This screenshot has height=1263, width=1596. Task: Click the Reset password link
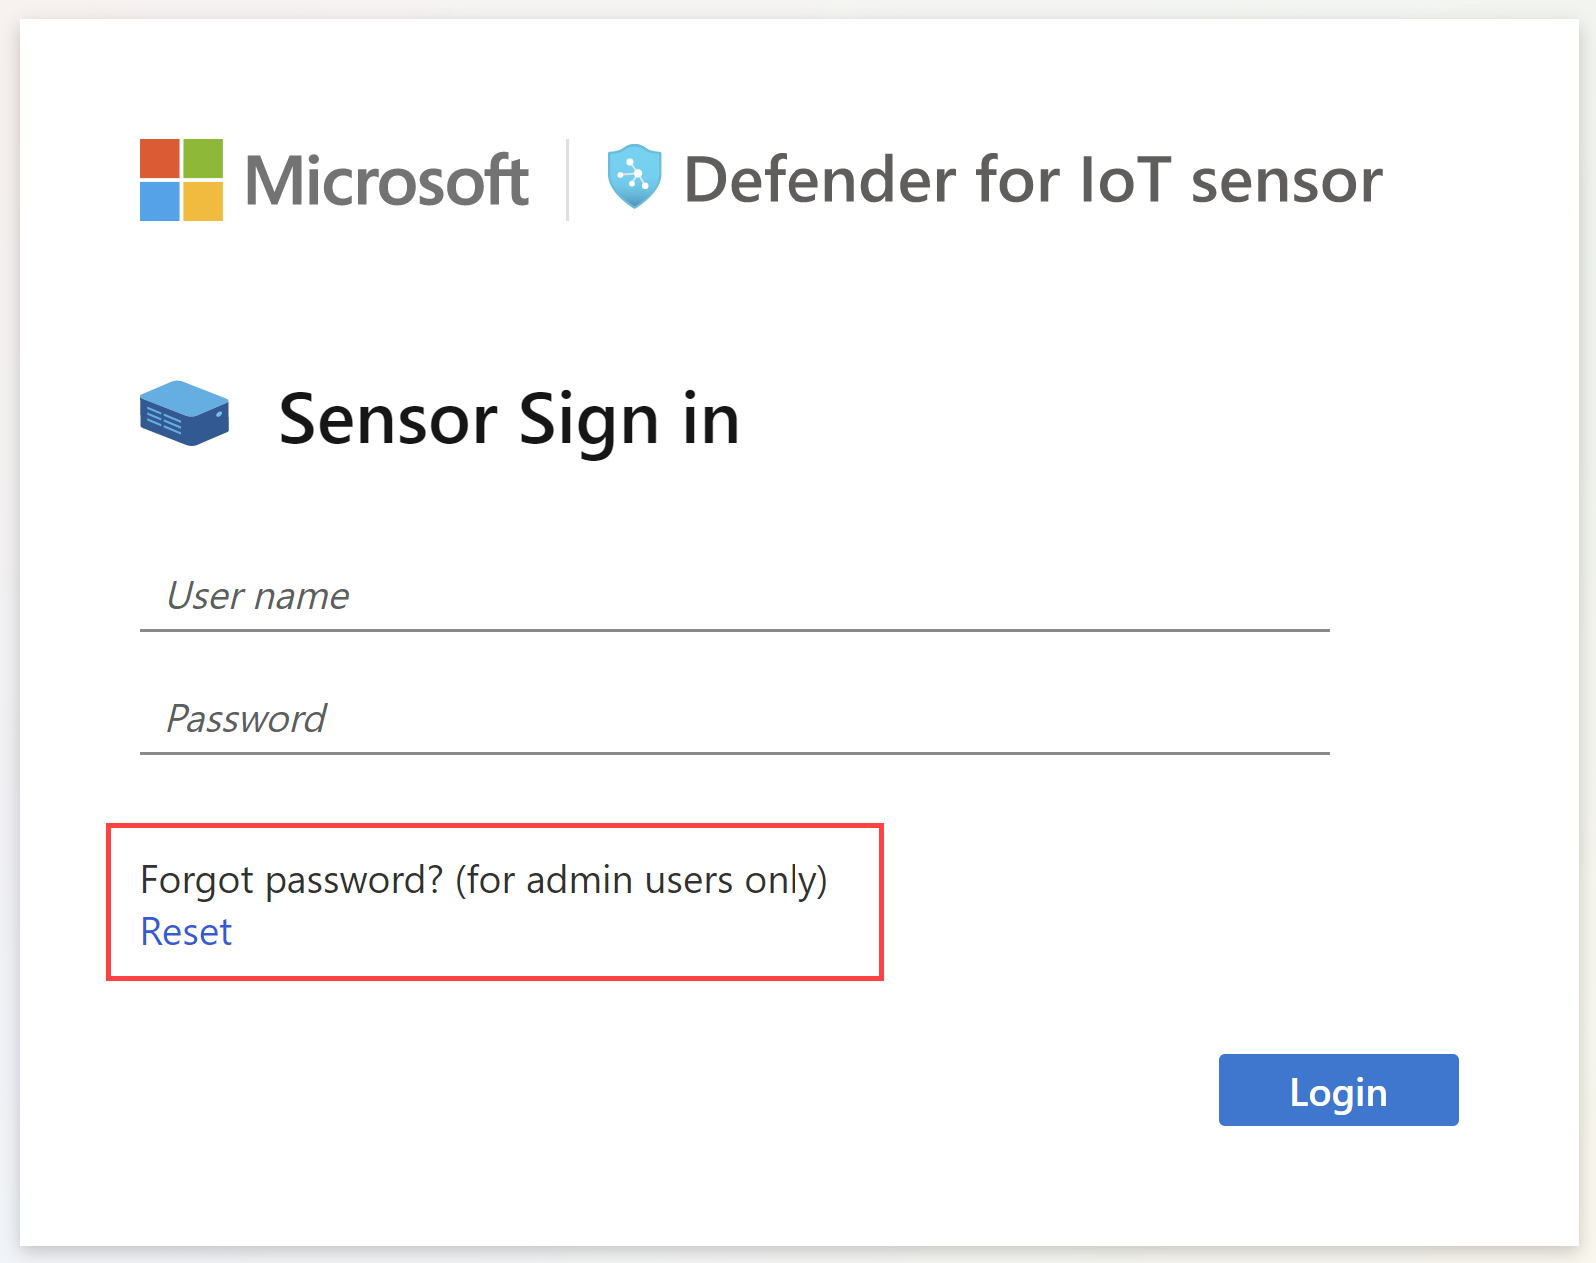[x=186, y=932]
